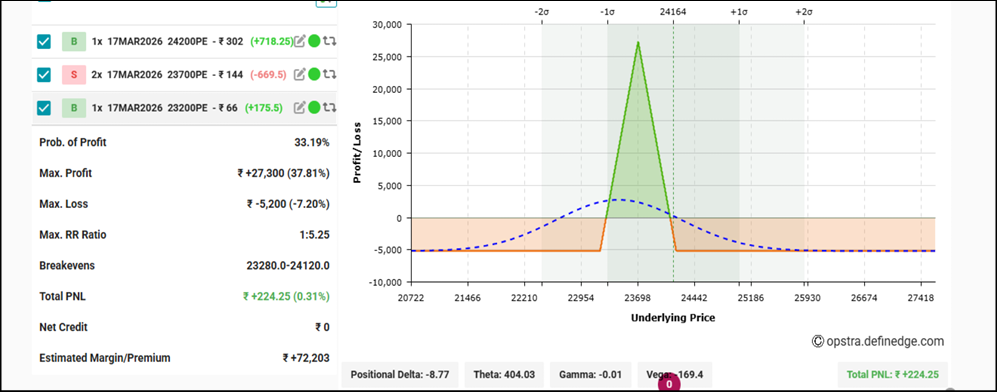
Task: Toggle the S sell badge on 23700PE leg
Action: pos(74,74)
